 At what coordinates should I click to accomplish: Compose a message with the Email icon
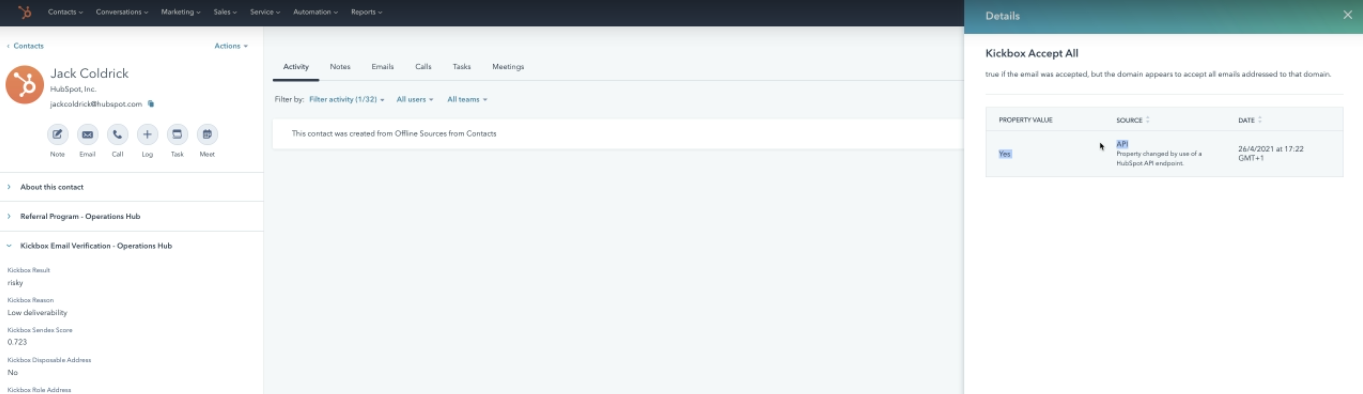coord(87,134)
